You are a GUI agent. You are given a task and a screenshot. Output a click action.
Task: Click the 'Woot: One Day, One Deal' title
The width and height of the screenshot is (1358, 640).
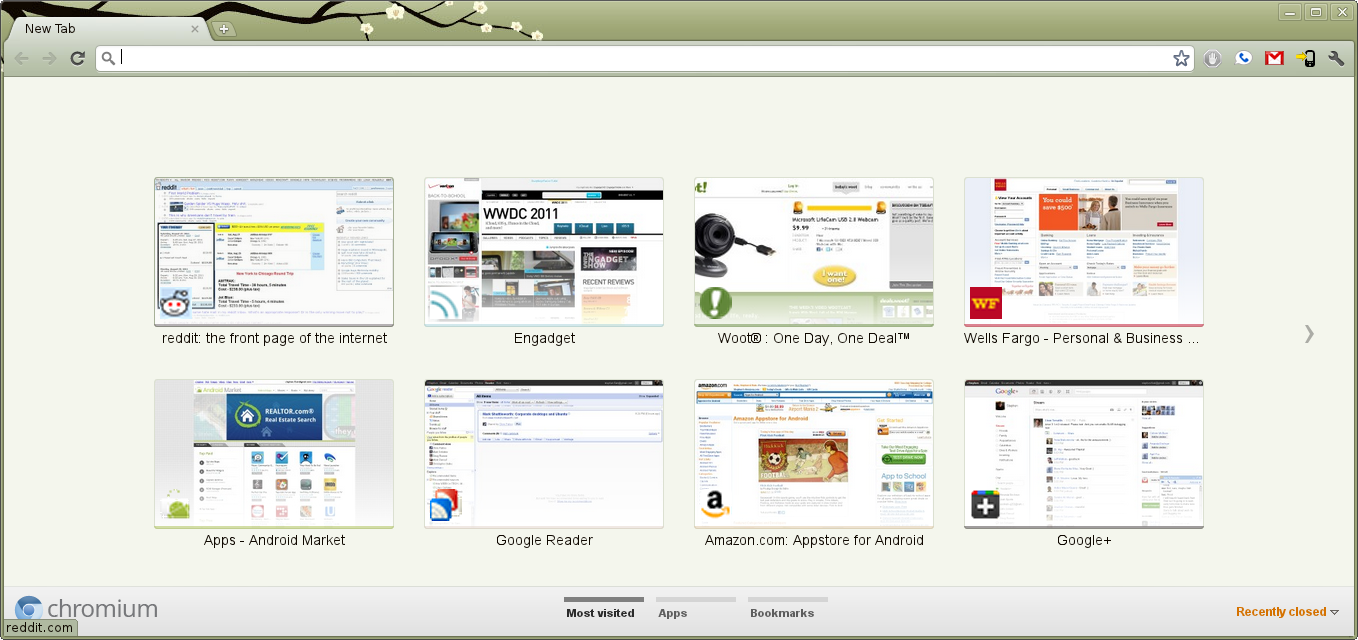(814, 338)
